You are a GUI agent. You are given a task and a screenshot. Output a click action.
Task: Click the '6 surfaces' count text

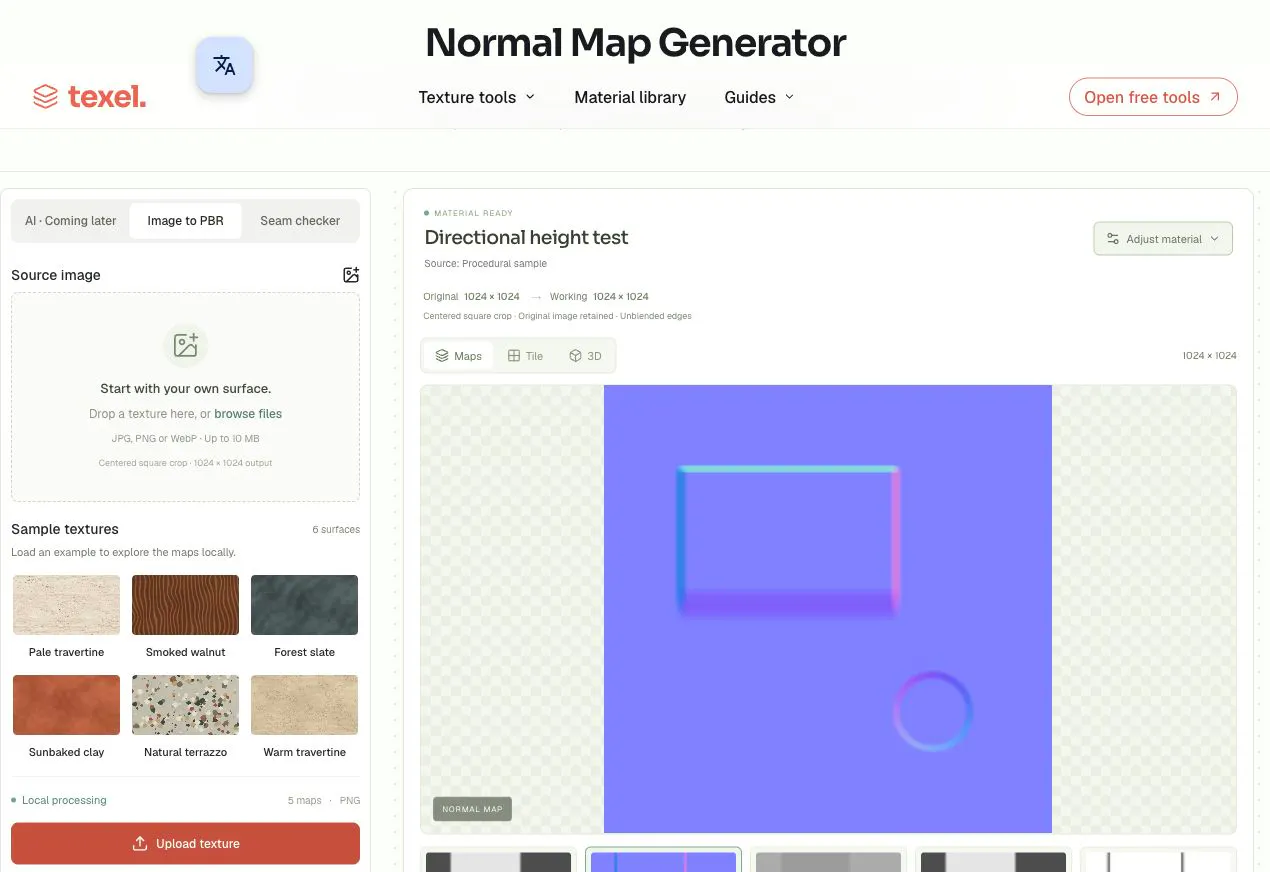click(336, 529)
